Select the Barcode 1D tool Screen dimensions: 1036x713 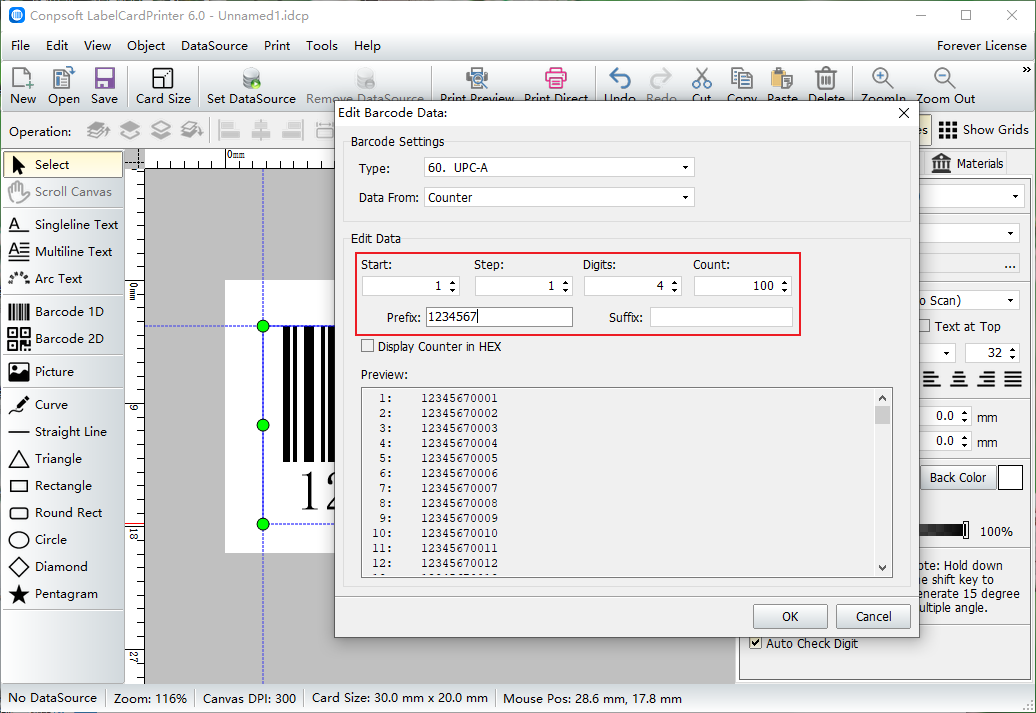(63, 311)
